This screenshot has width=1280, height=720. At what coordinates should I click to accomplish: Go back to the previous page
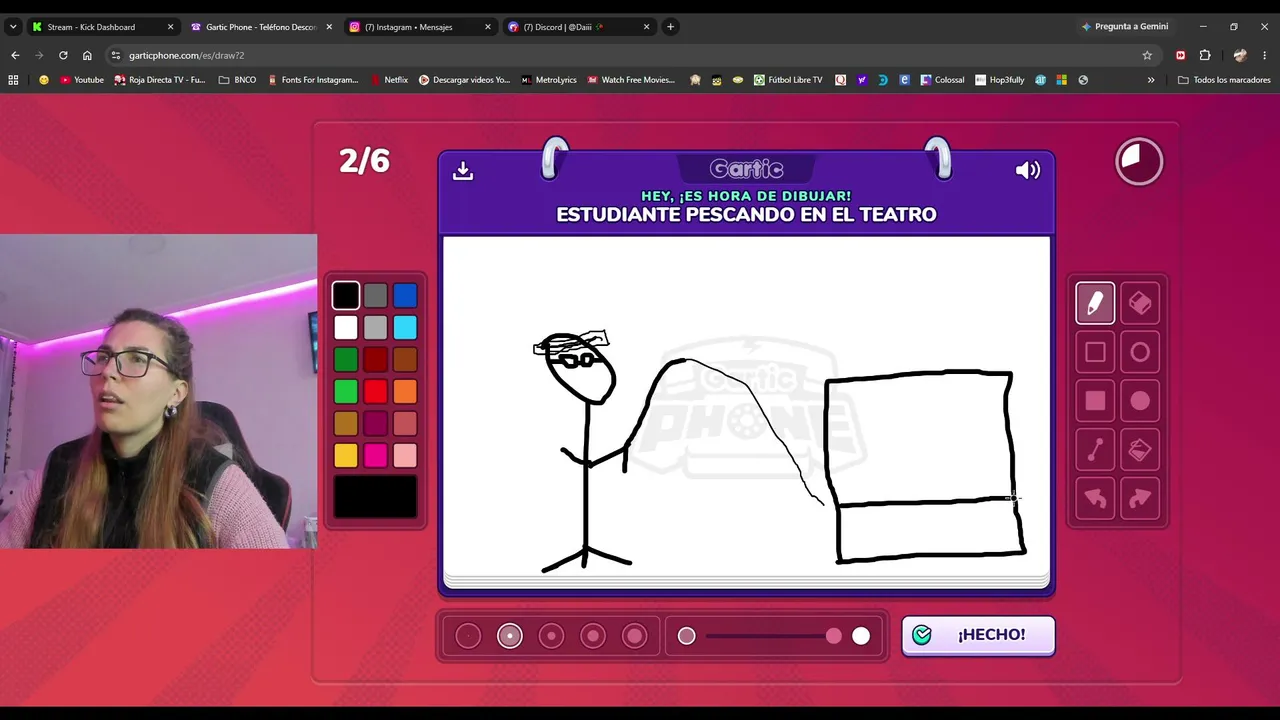click(x=15, y=55)
